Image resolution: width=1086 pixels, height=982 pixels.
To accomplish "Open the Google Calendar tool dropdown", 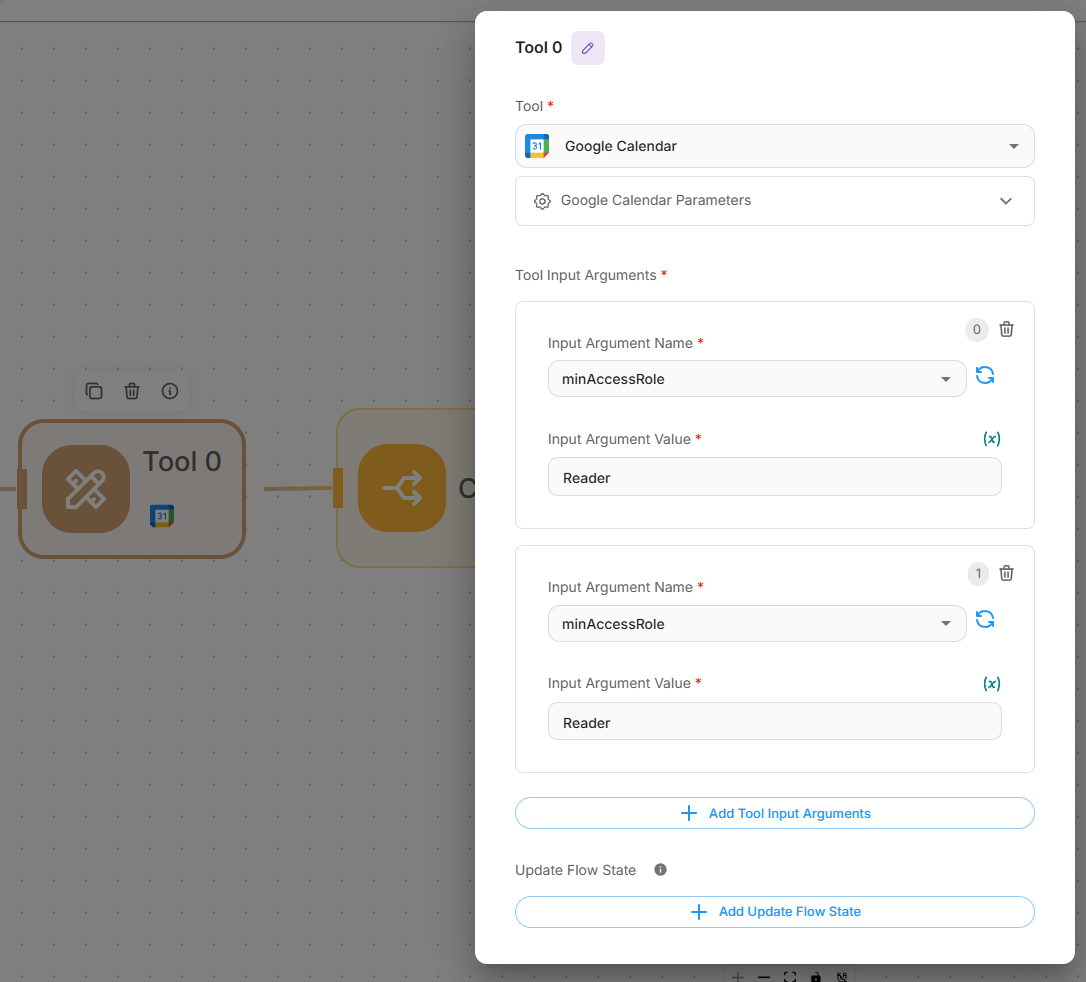I will click(x=774, y=146).
